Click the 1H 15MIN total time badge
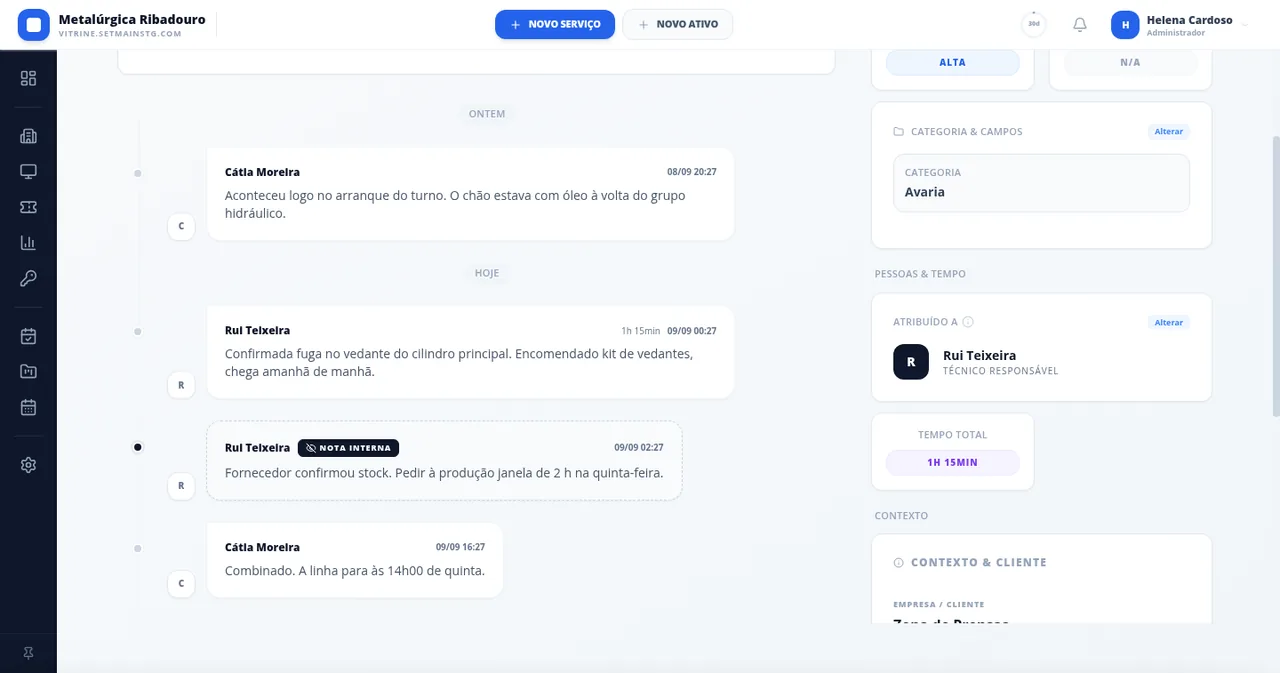 [x=953, y=463]
